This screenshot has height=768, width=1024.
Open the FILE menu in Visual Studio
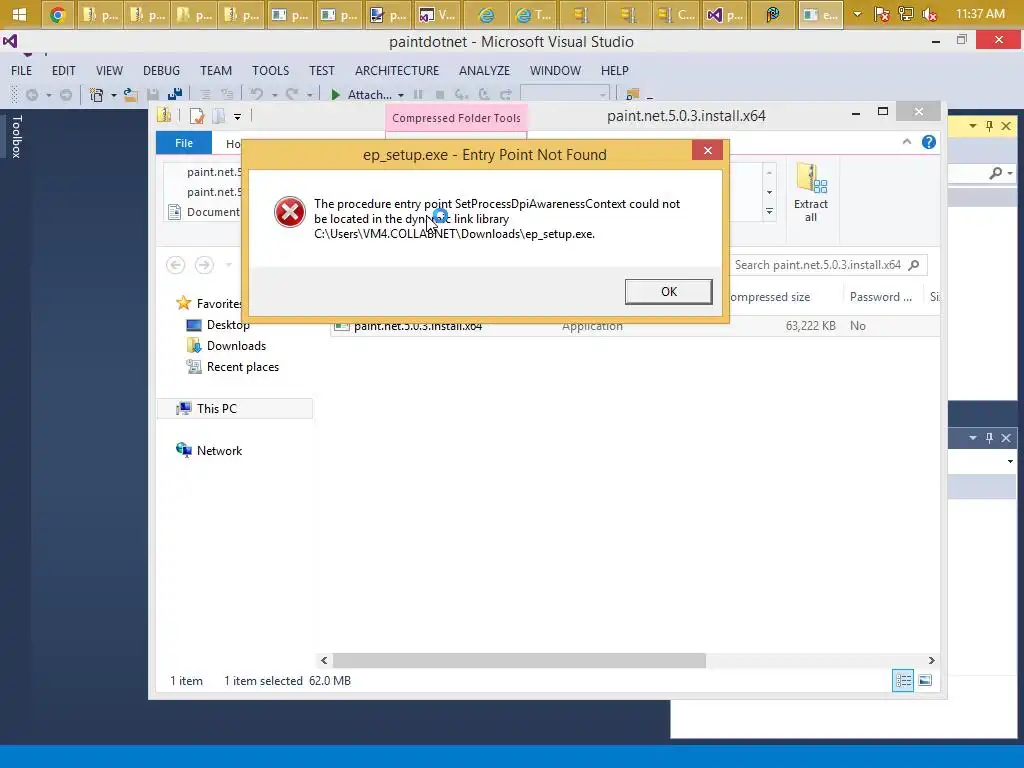tap(22, 71)
